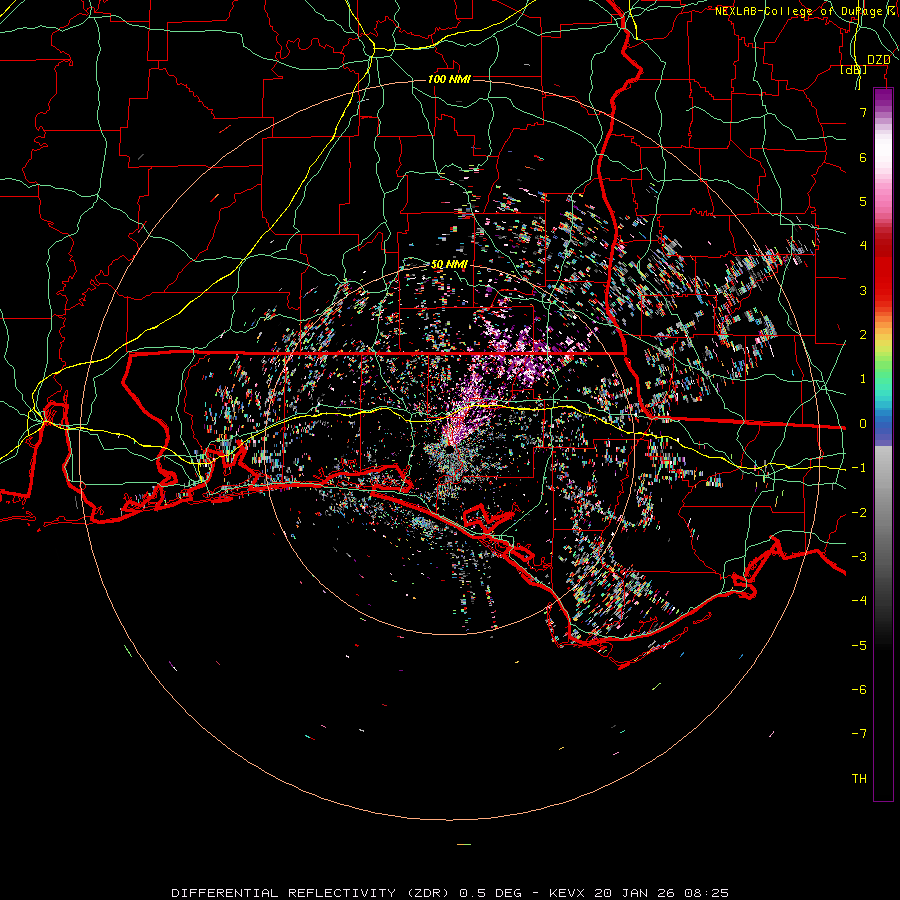Click the DZD product label above the scale
Image resolution: width=900 pixels, height=900 pixels.
tap(879, 60)
